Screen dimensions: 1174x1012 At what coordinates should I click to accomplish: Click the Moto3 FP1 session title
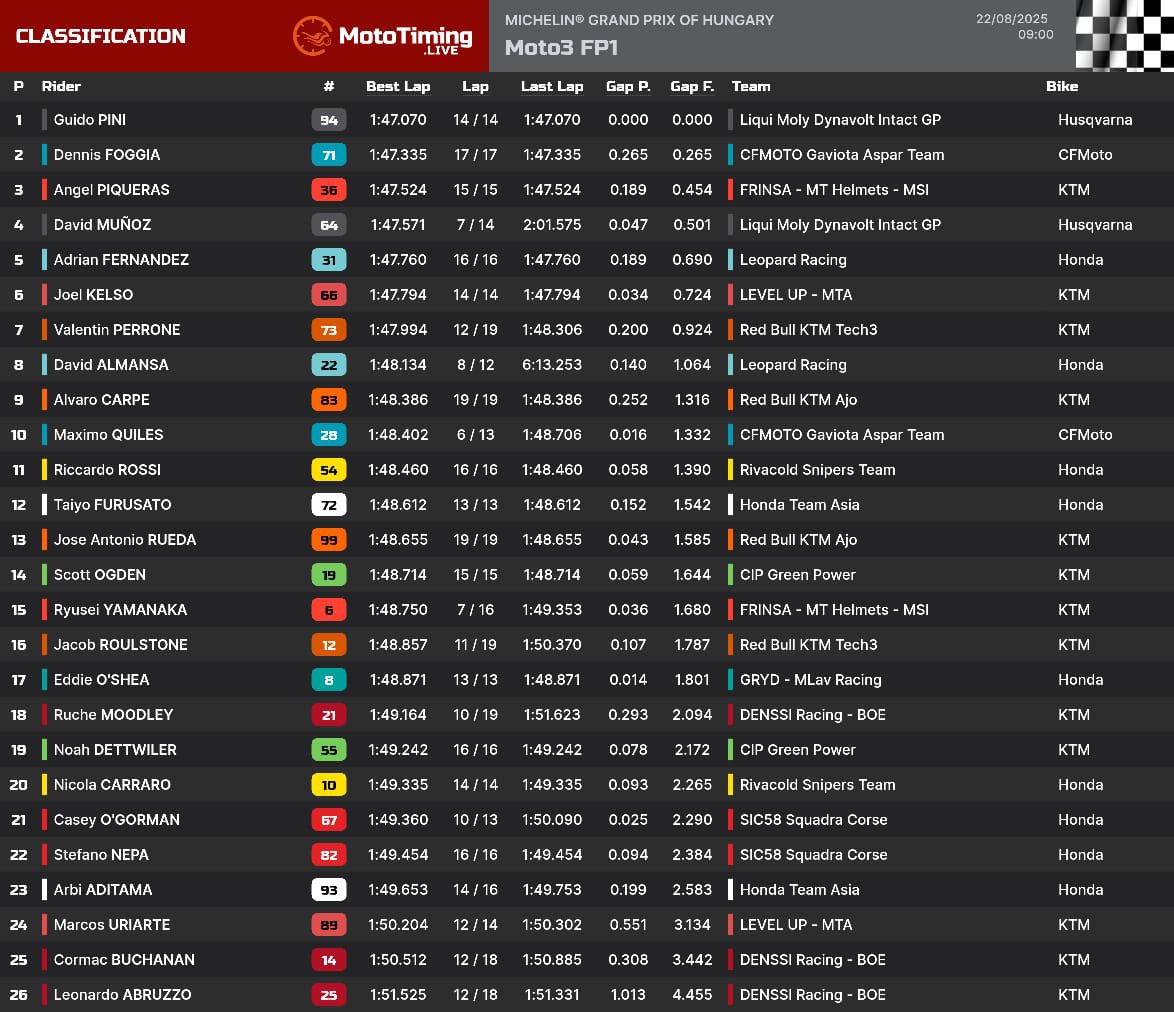pos(562,48)
